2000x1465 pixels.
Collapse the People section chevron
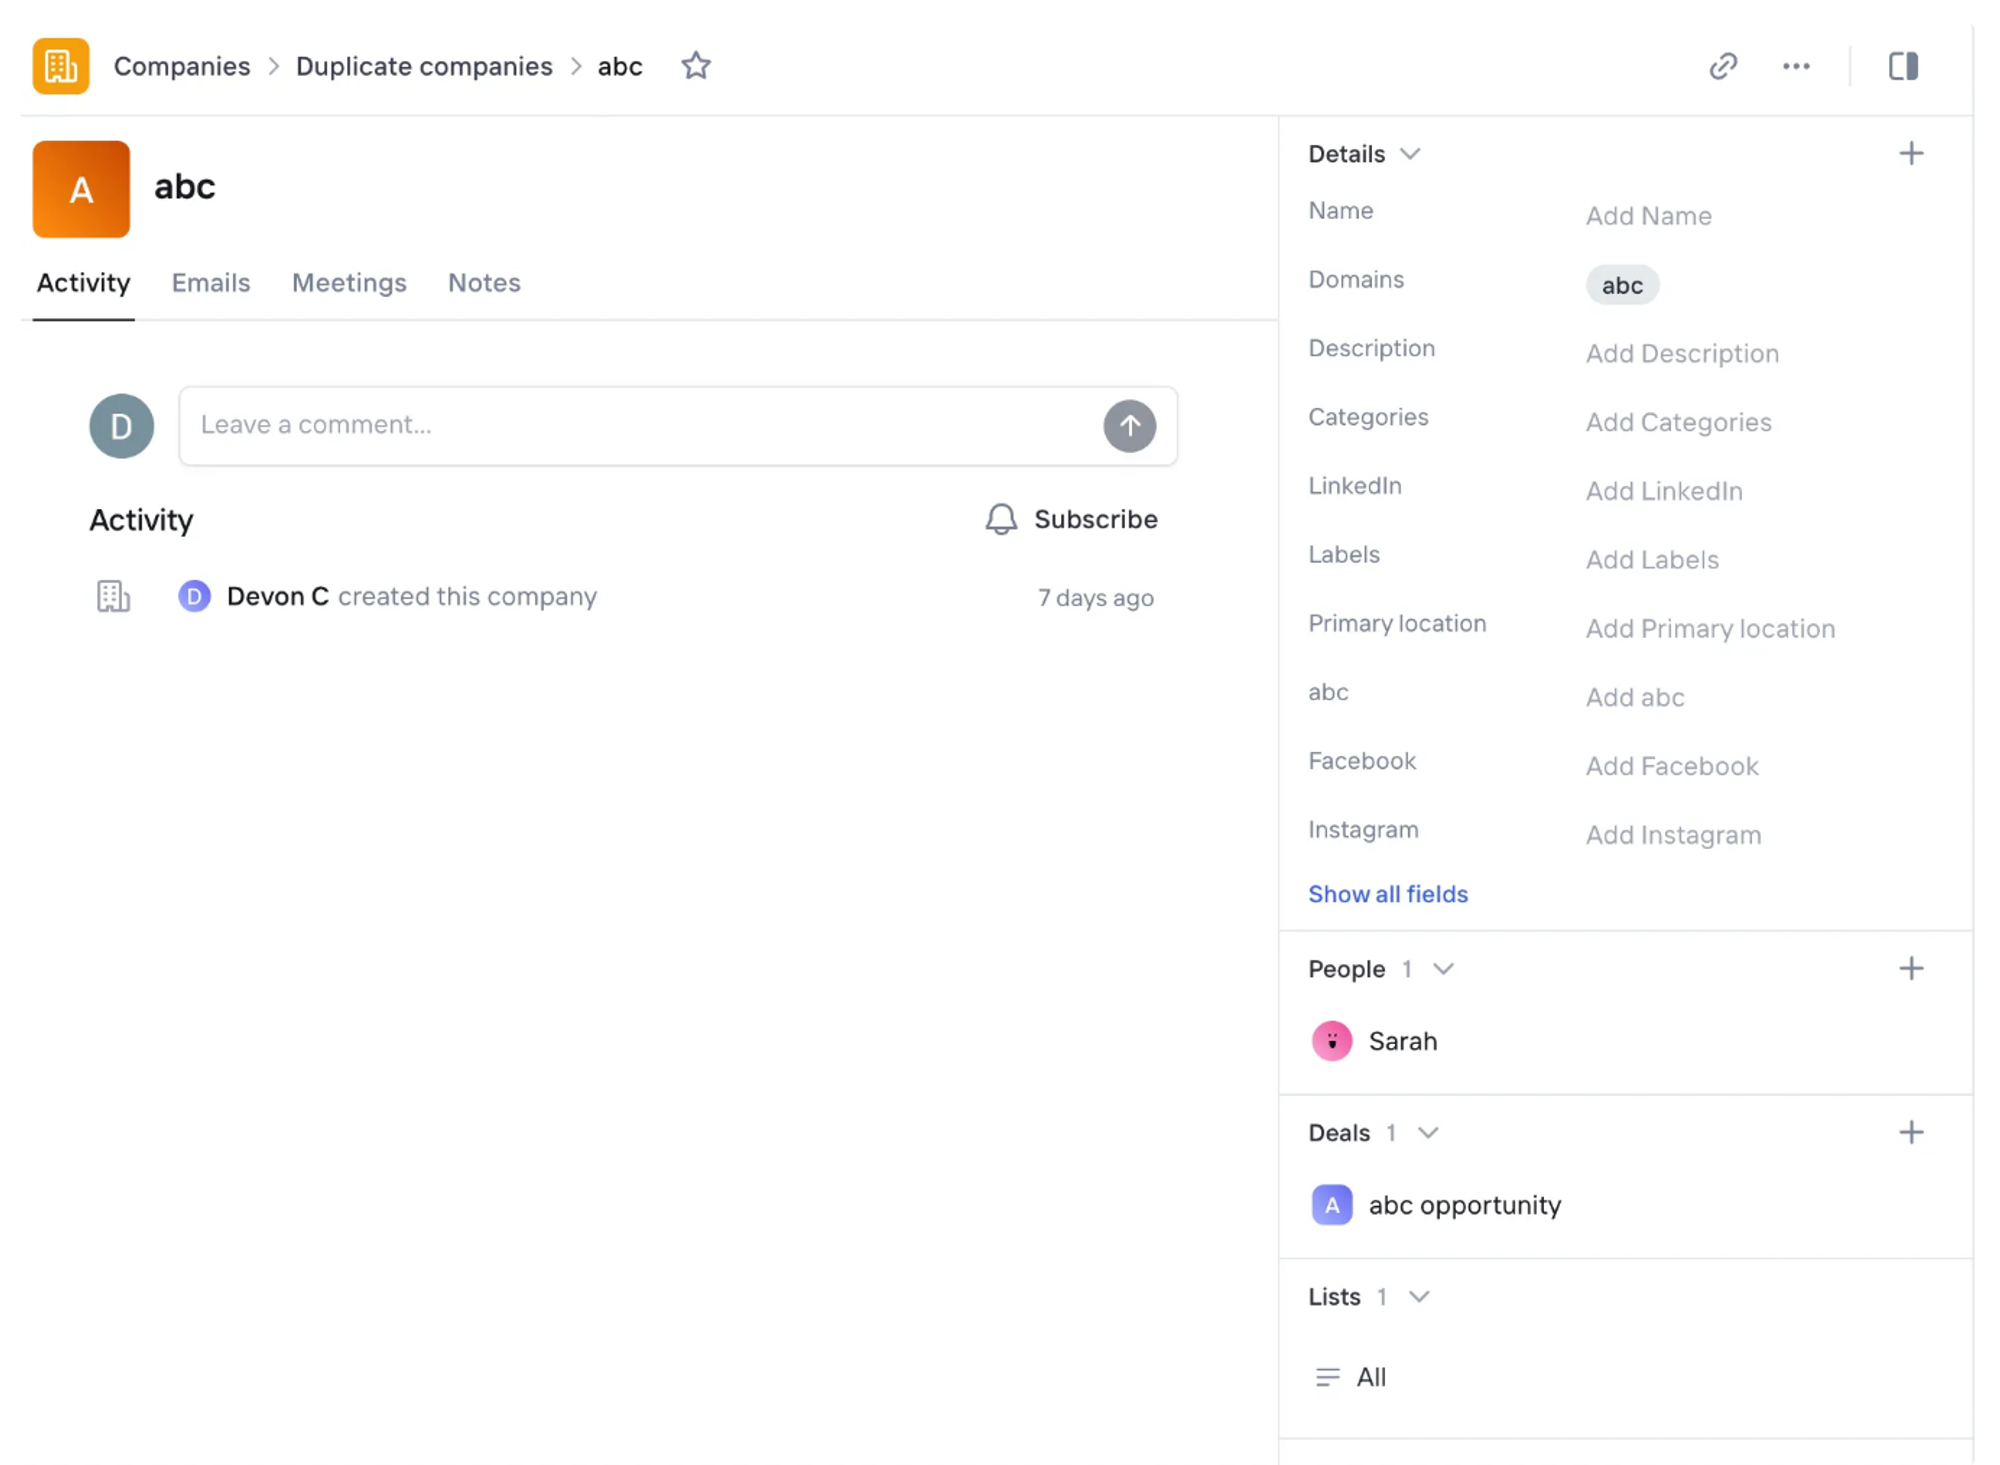[x=1443, y=969]
